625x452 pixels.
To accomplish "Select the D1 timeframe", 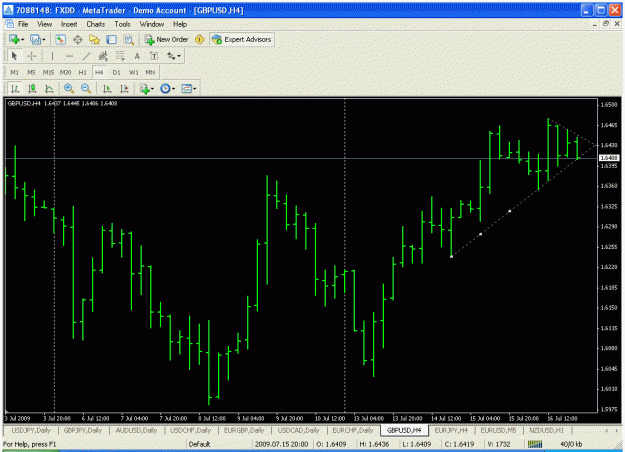I will pos(116,72).
